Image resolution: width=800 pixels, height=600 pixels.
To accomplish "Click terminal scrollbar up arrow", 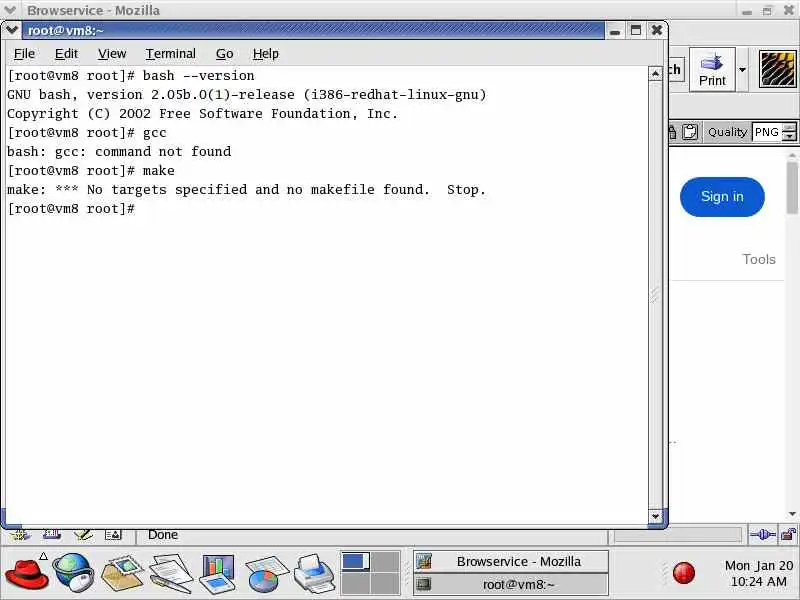I will pyautogui.click(x=655, y=74).
